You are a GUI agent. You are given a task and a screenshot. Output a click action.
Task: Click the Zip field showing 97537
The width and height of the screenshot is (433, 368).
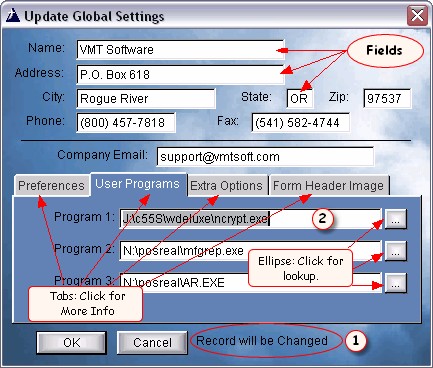point(387,99)
